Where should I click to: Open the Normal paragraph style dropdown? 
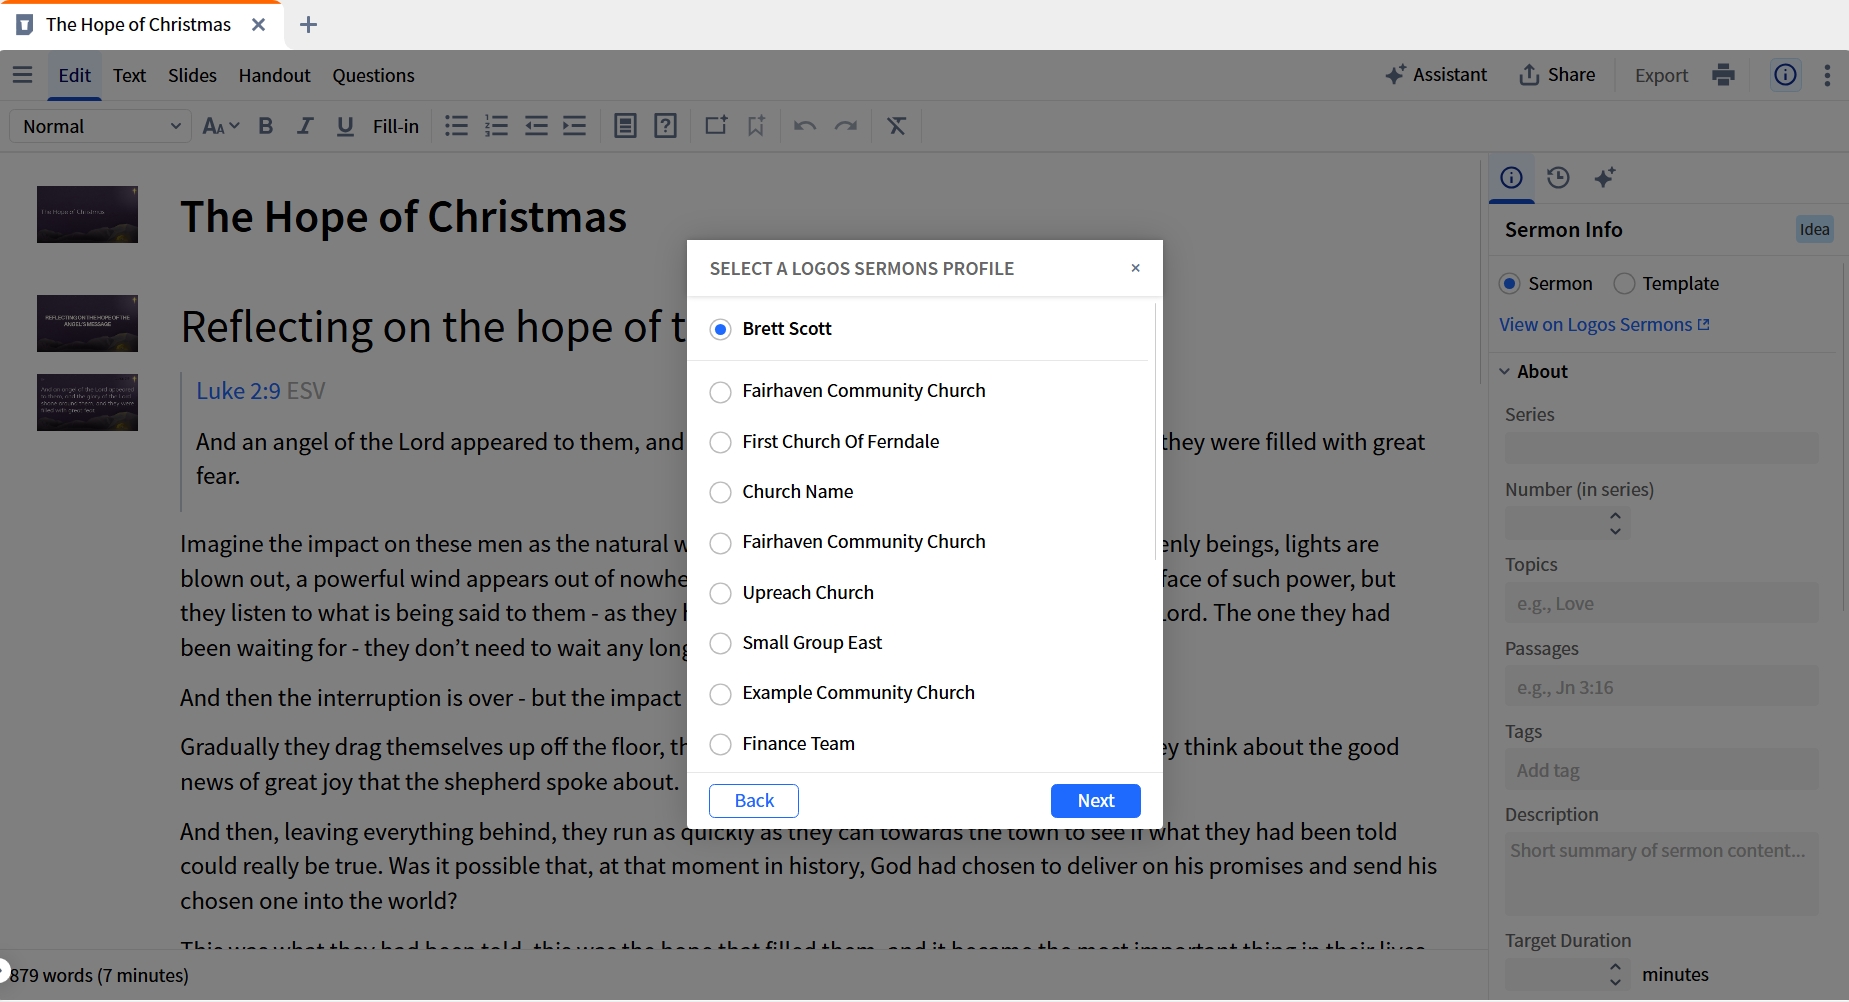100,126
